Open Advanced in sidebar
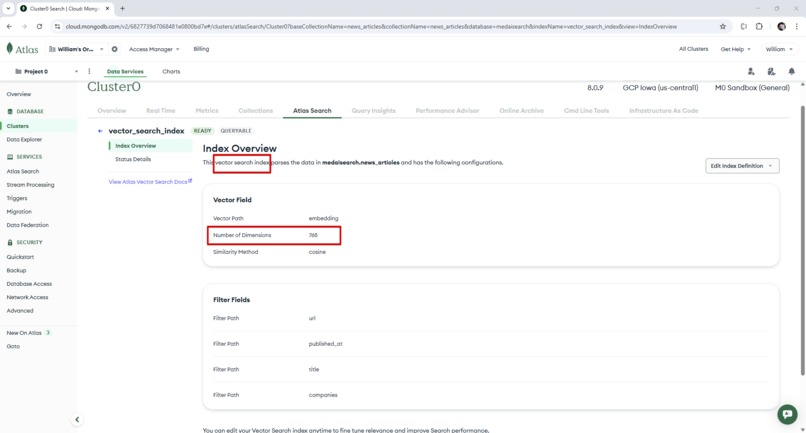This screenshot has height=433, width=806. coord(20,310)
